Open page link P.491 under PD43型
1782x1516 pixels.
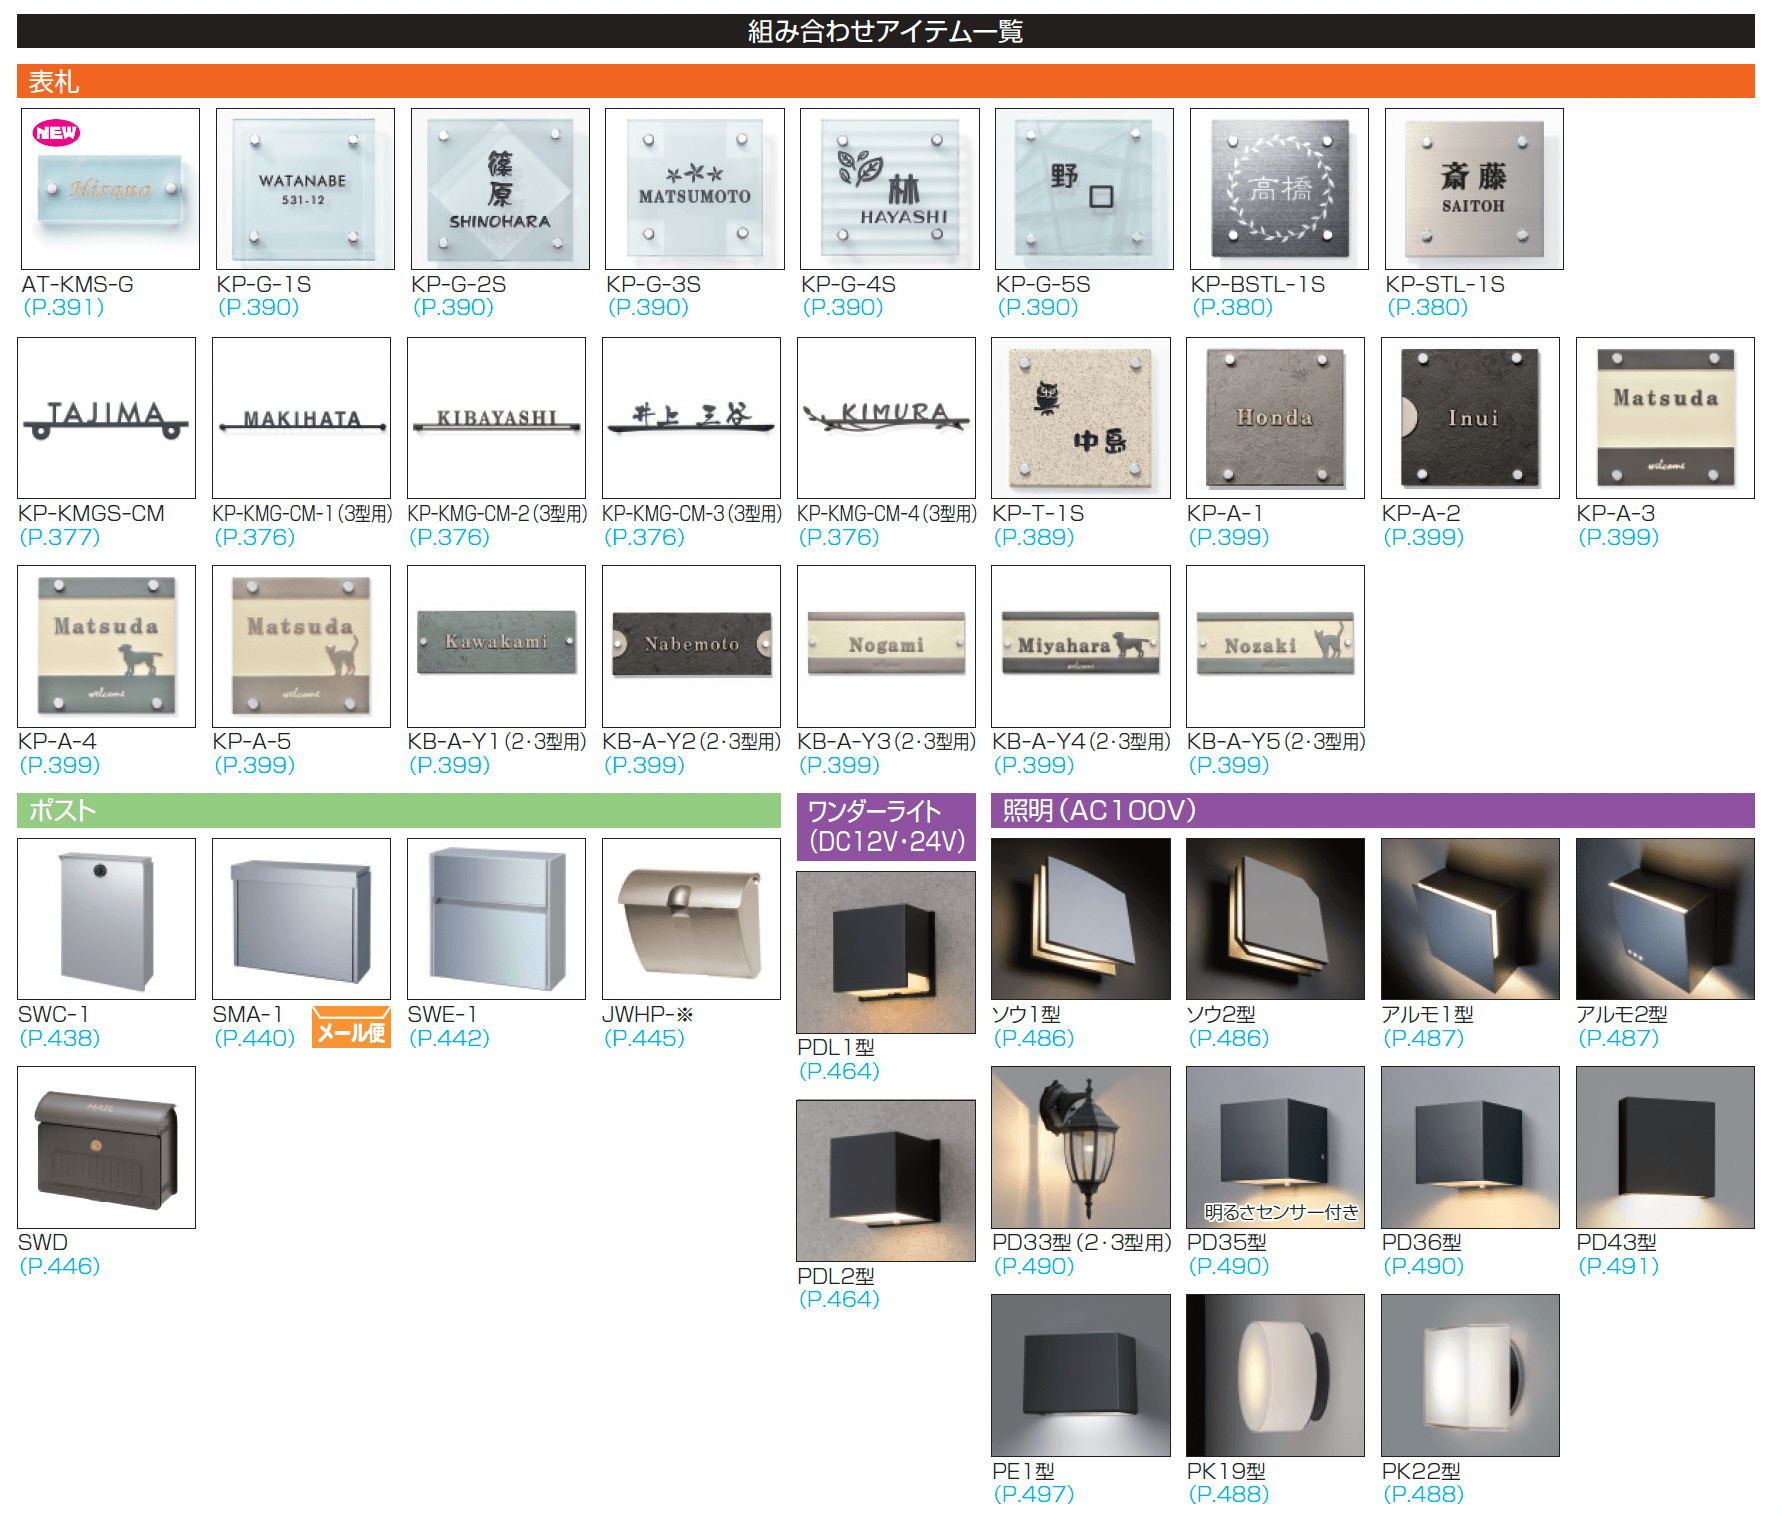(x=1618, y=1266)
